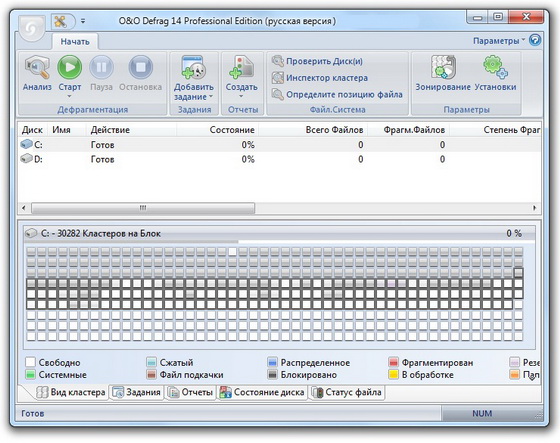Switch to the Вид кластера tab

(71, 392)
